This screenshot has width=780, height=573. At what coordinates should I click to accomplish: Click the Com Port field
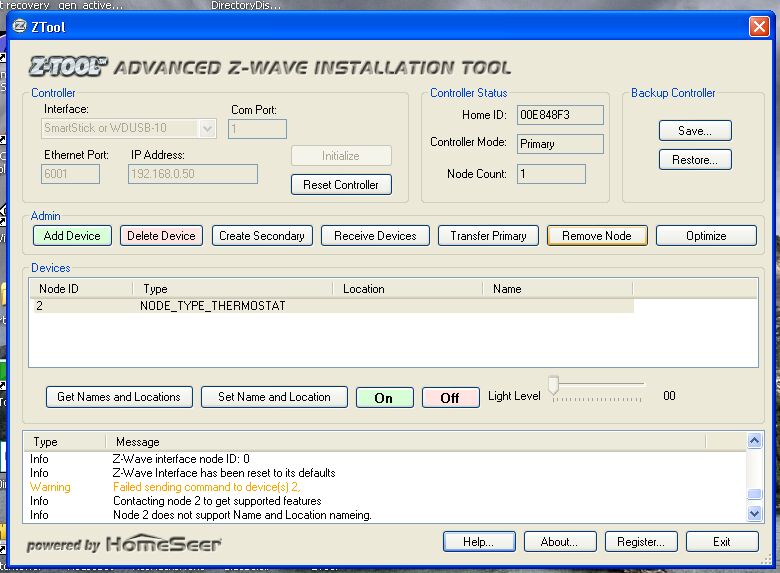coord(257,129)
